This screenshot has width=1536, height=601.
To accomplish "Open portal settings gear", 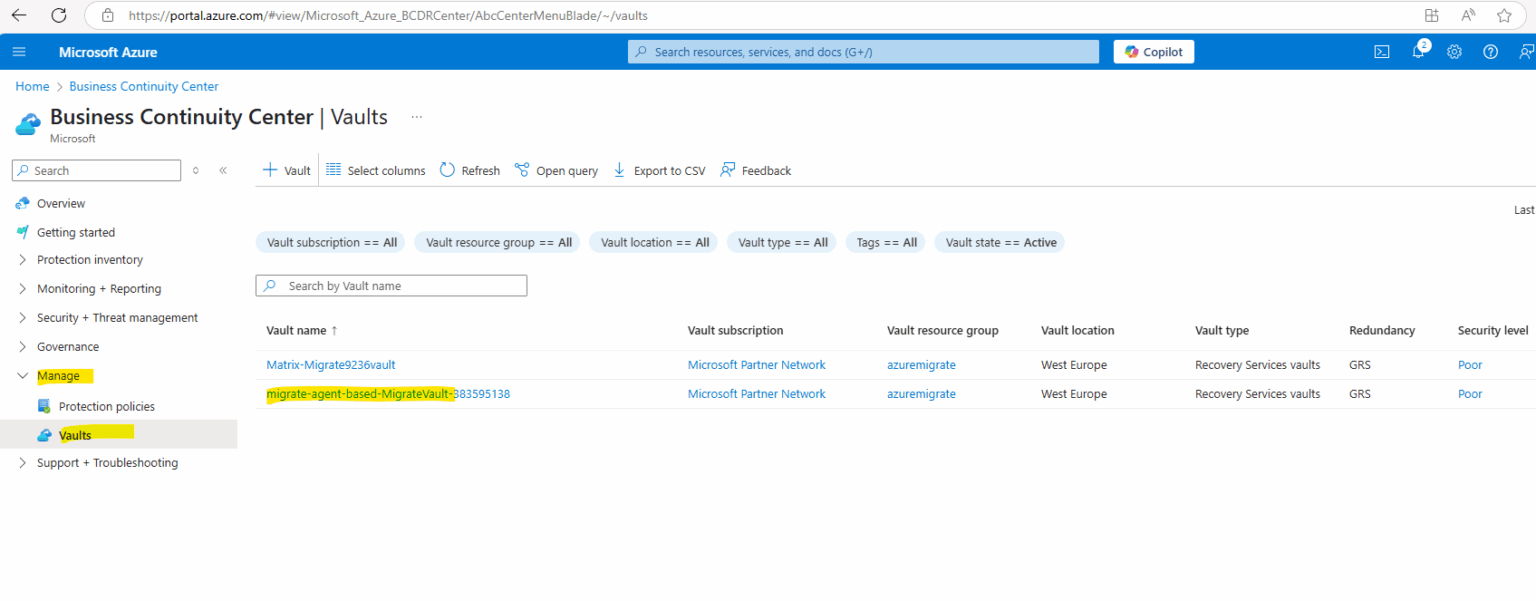I will [1453, 51].
